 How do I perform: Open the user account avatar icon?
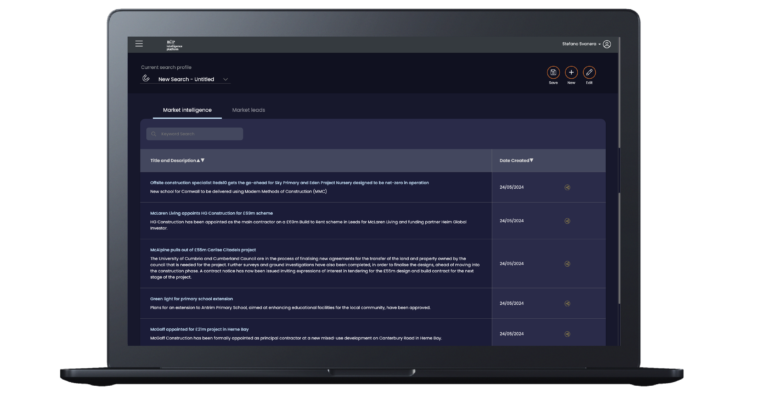click(x=607, y=44)
